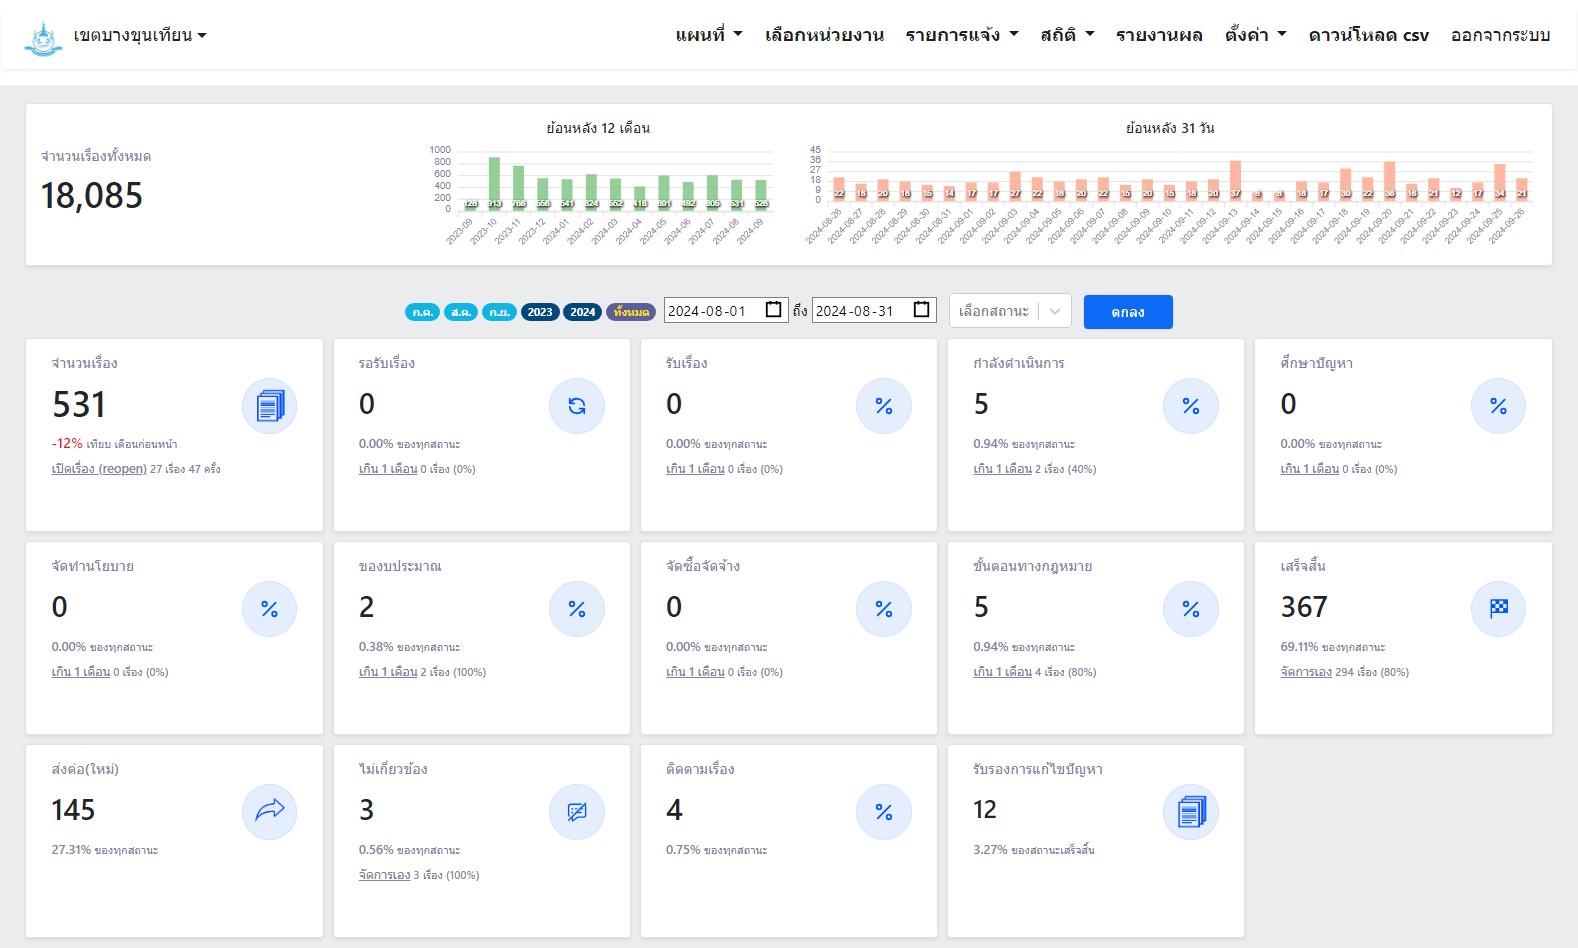The height and width of the screenshot is (948, 1578).
Task: Toggle the ทั้งหมด filter pill
Action: pyautogui.click(x=630, y=312)
